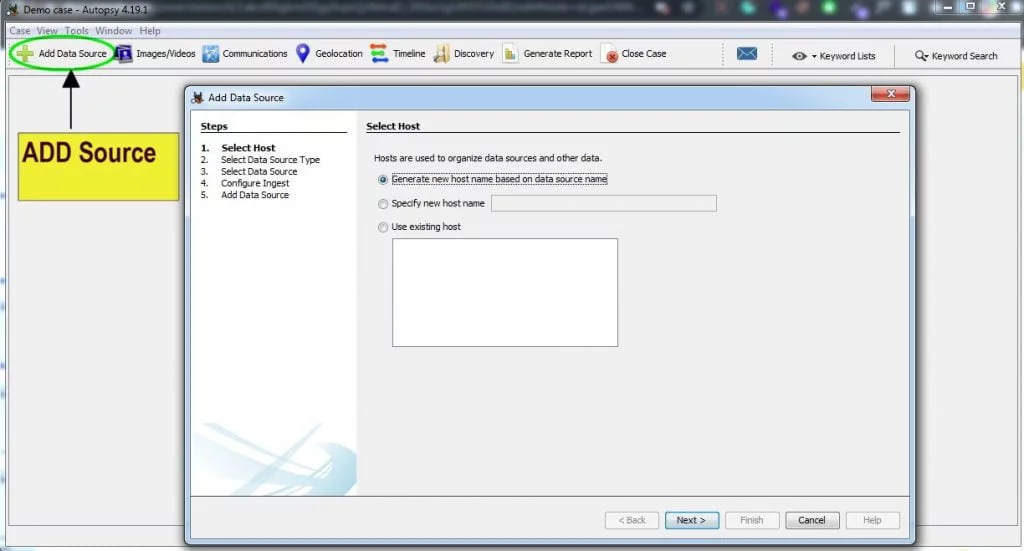Click the Generate Report label
This screenshot has height=551, width=1024.
558,54
